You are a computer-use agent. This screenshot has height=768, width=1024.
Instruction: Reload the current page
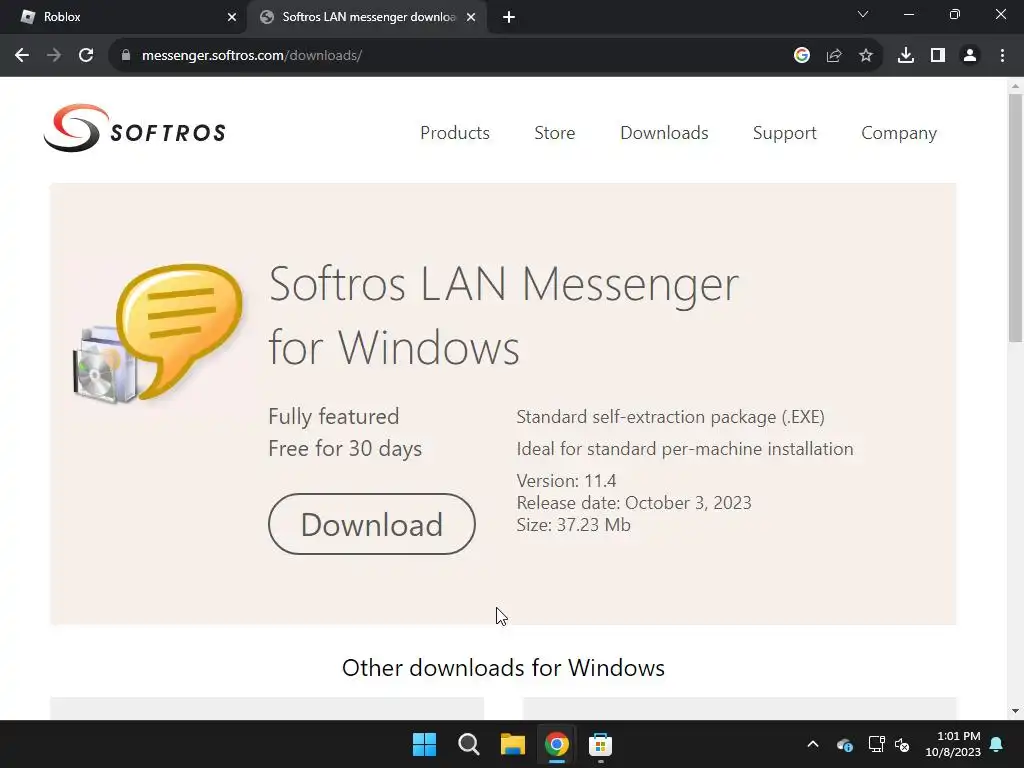click(86, 56)
